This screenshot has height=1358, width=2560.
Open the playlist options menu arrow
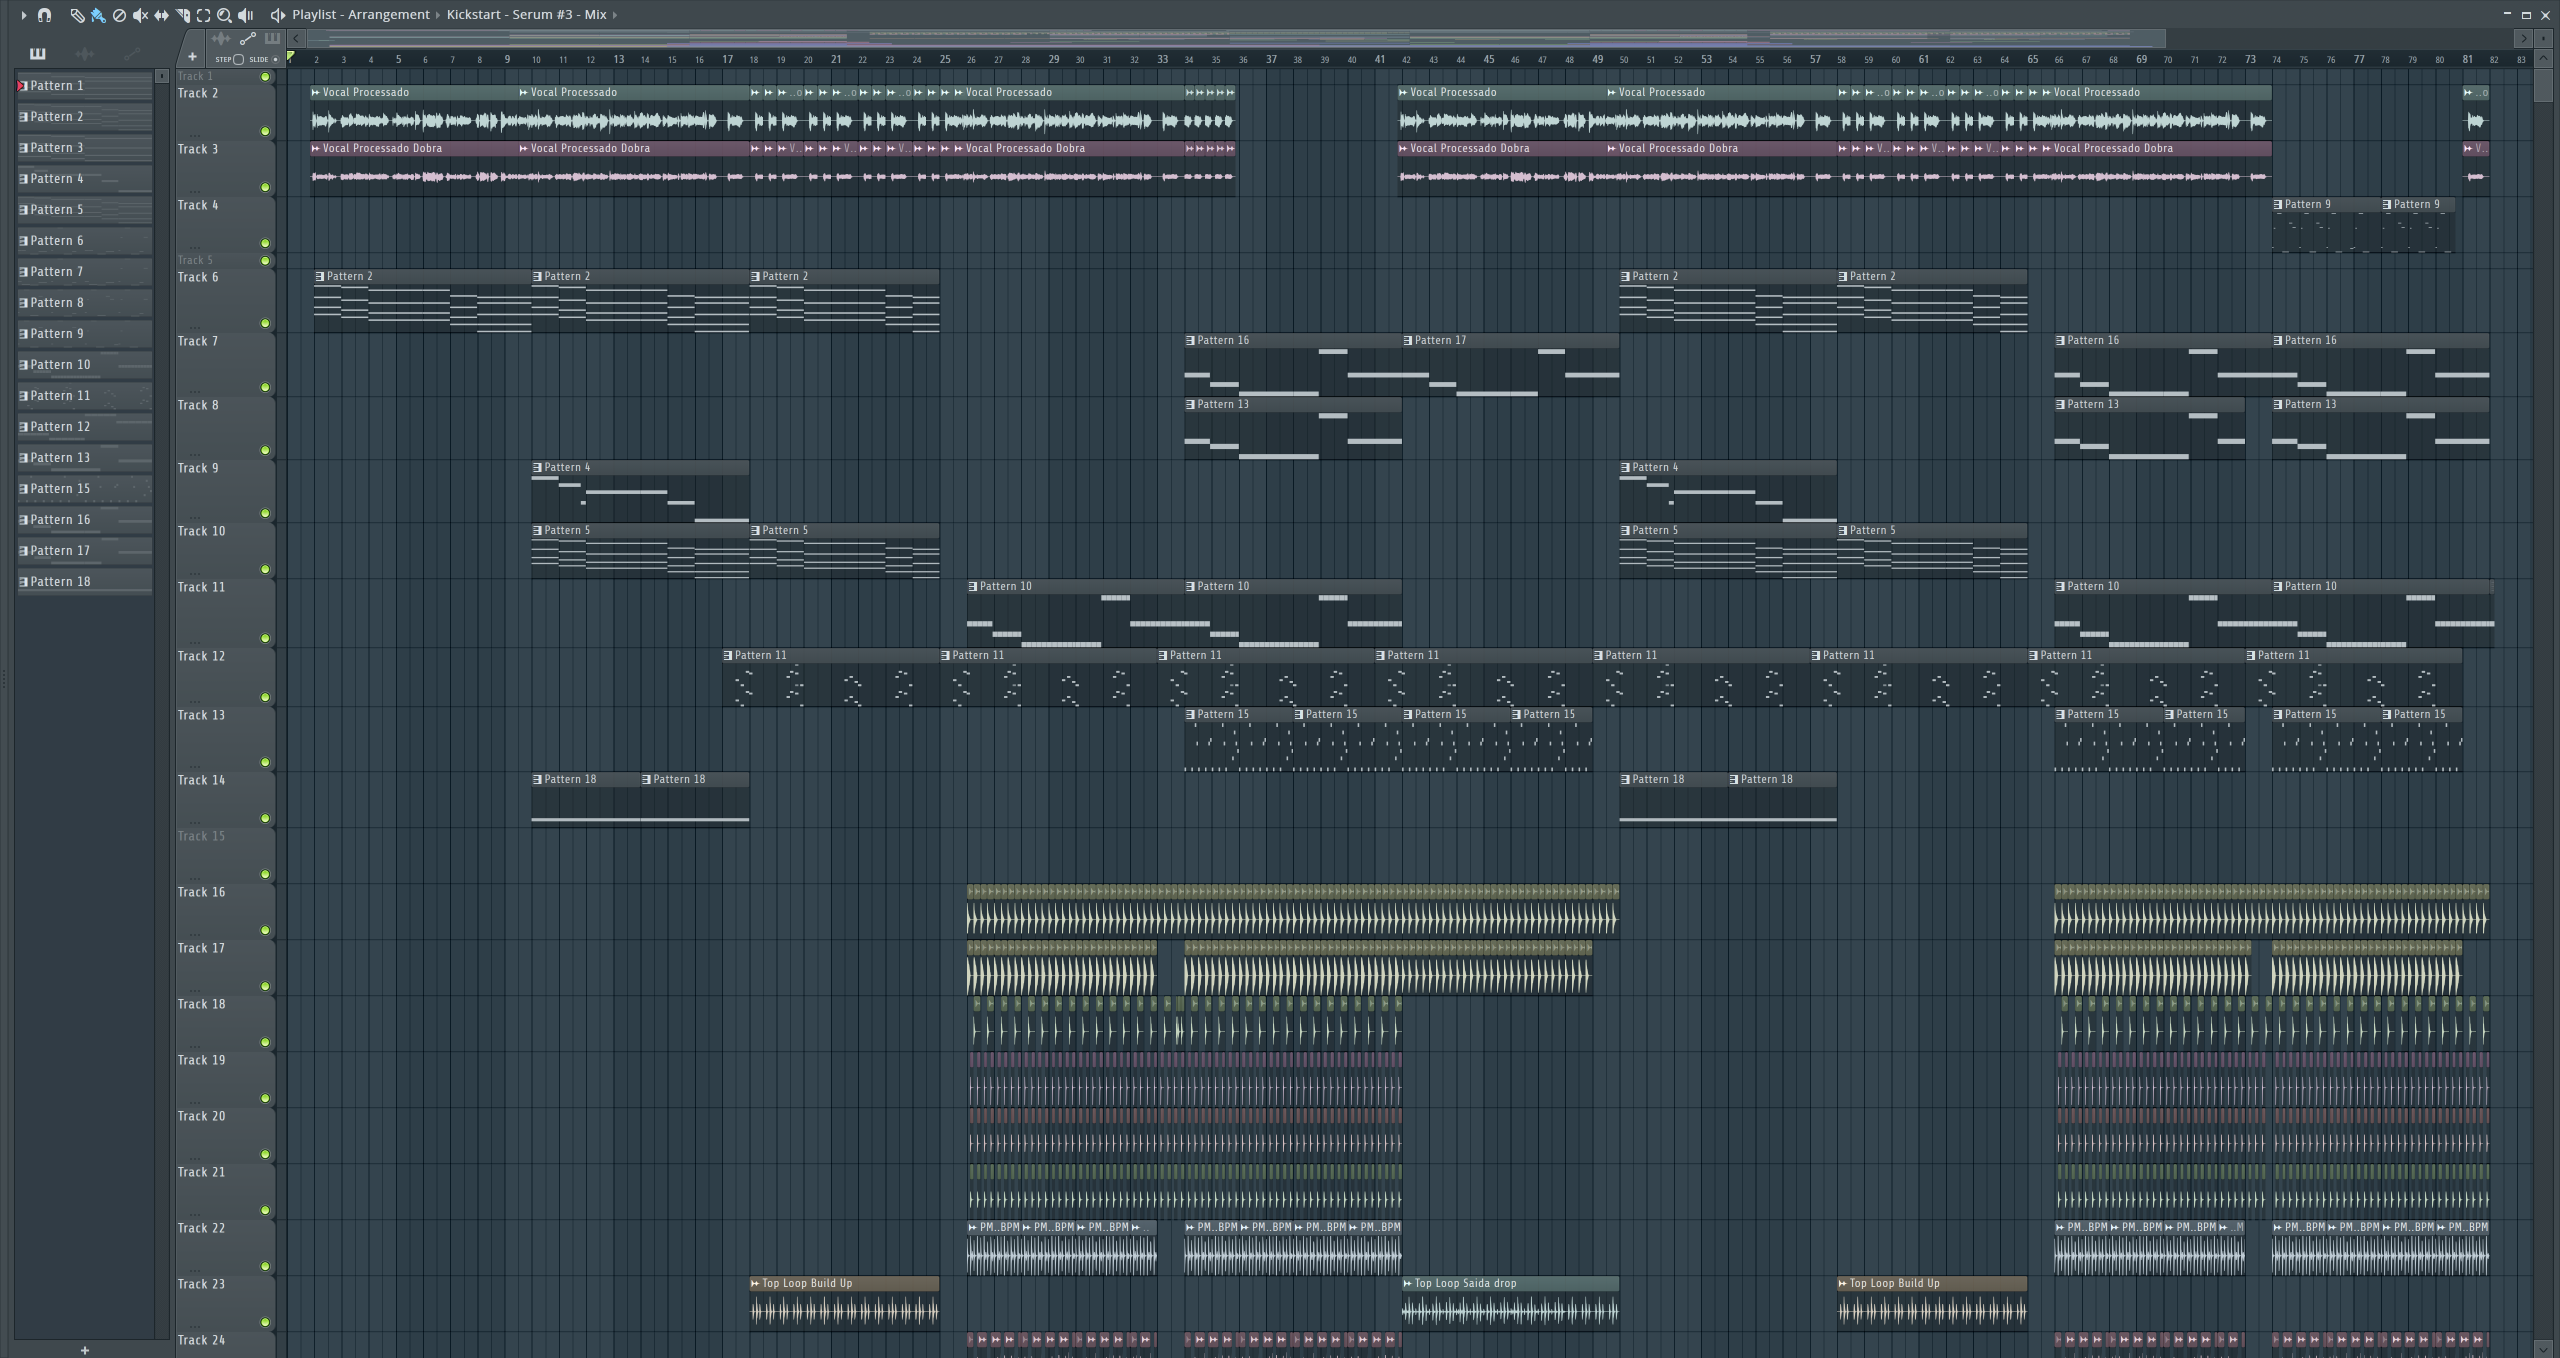pyautogui.click(x=23, y=15)
